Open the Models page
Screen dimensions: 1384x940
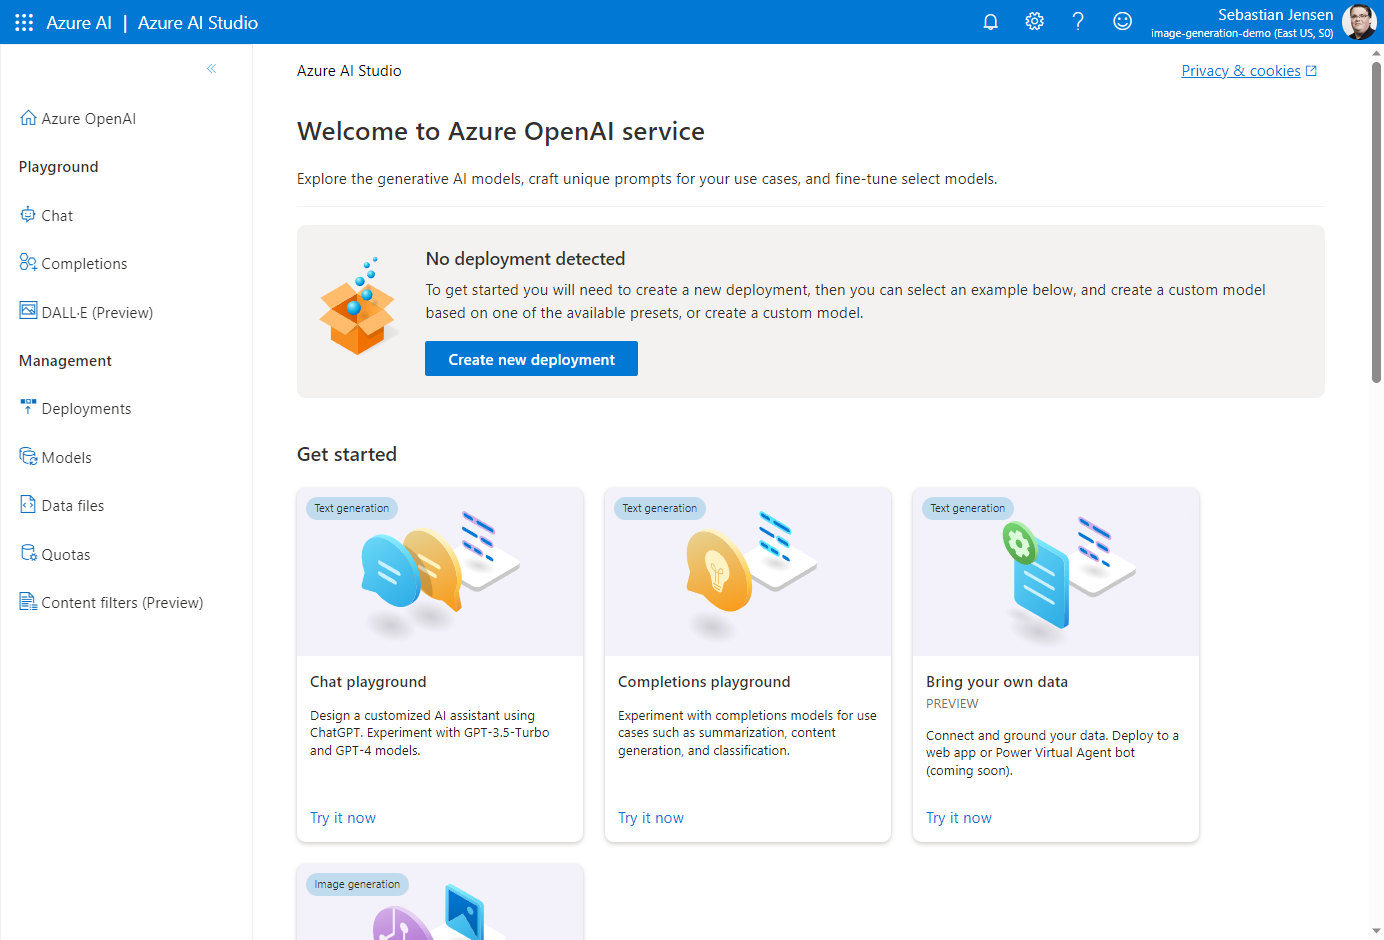[66, 458]
